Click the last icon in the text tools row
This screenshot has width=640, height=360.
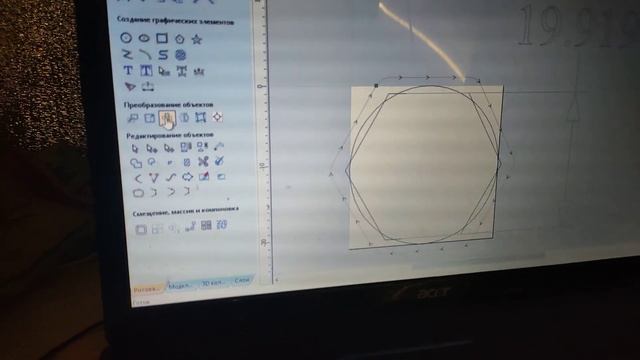coord(199,72)
